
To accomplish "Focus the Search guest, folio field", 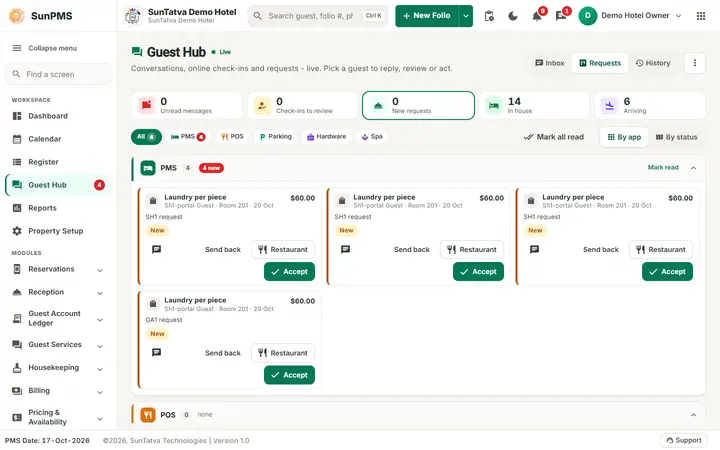I will point(318,16).
